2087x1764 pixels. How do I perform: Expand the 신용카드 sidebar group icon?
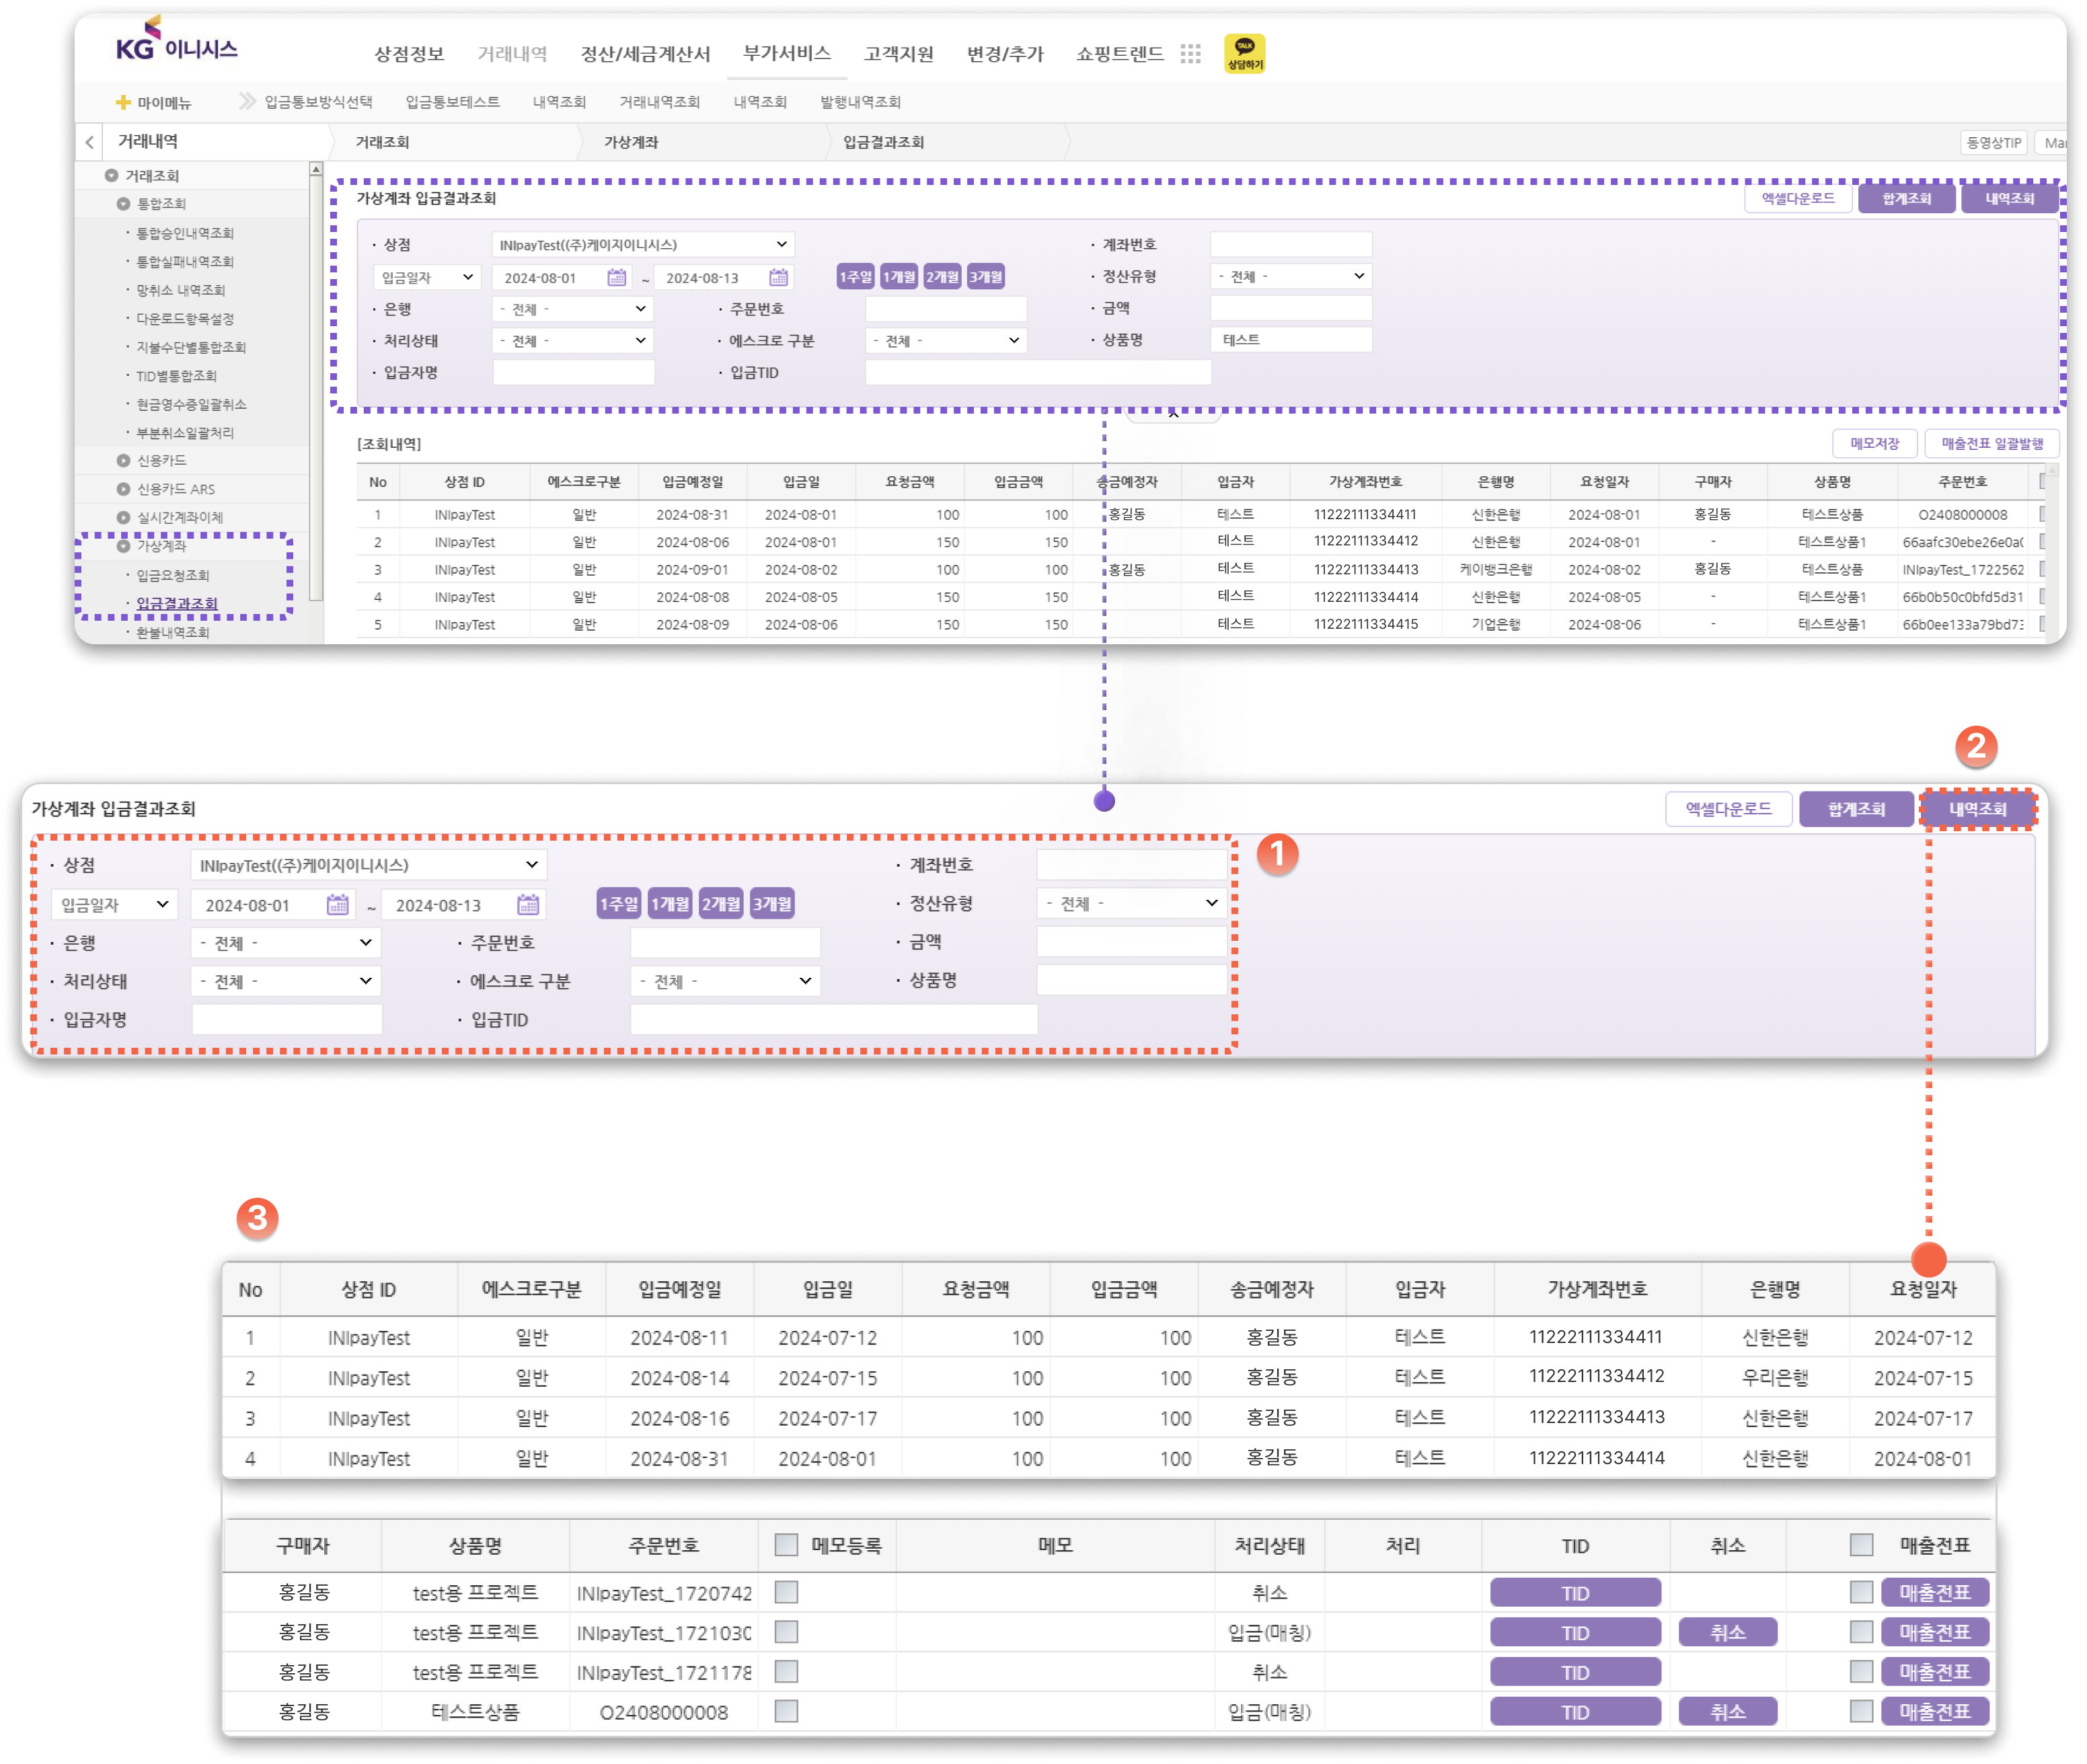tap(123, 460)
